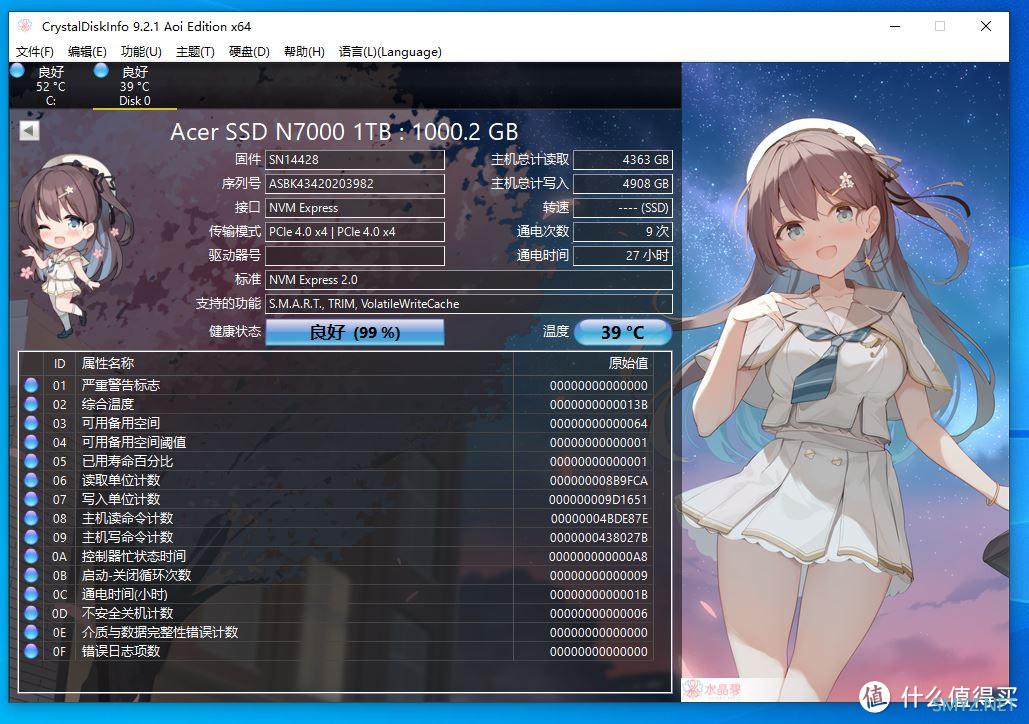Viewport: 1029px width, 724px height.
Task: Click the status orb for attribute 04 可用备用空间阈值
Action: 31,442
